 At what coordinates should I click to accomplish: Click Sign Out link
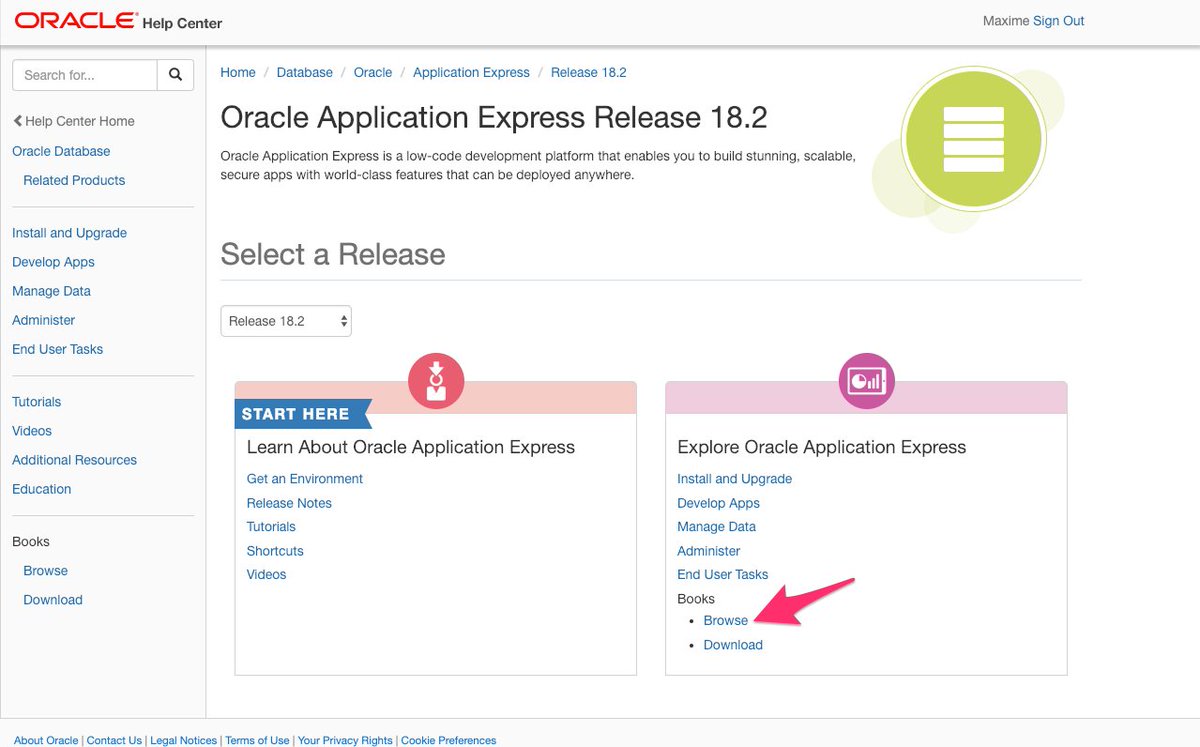tap(1059, 21)
